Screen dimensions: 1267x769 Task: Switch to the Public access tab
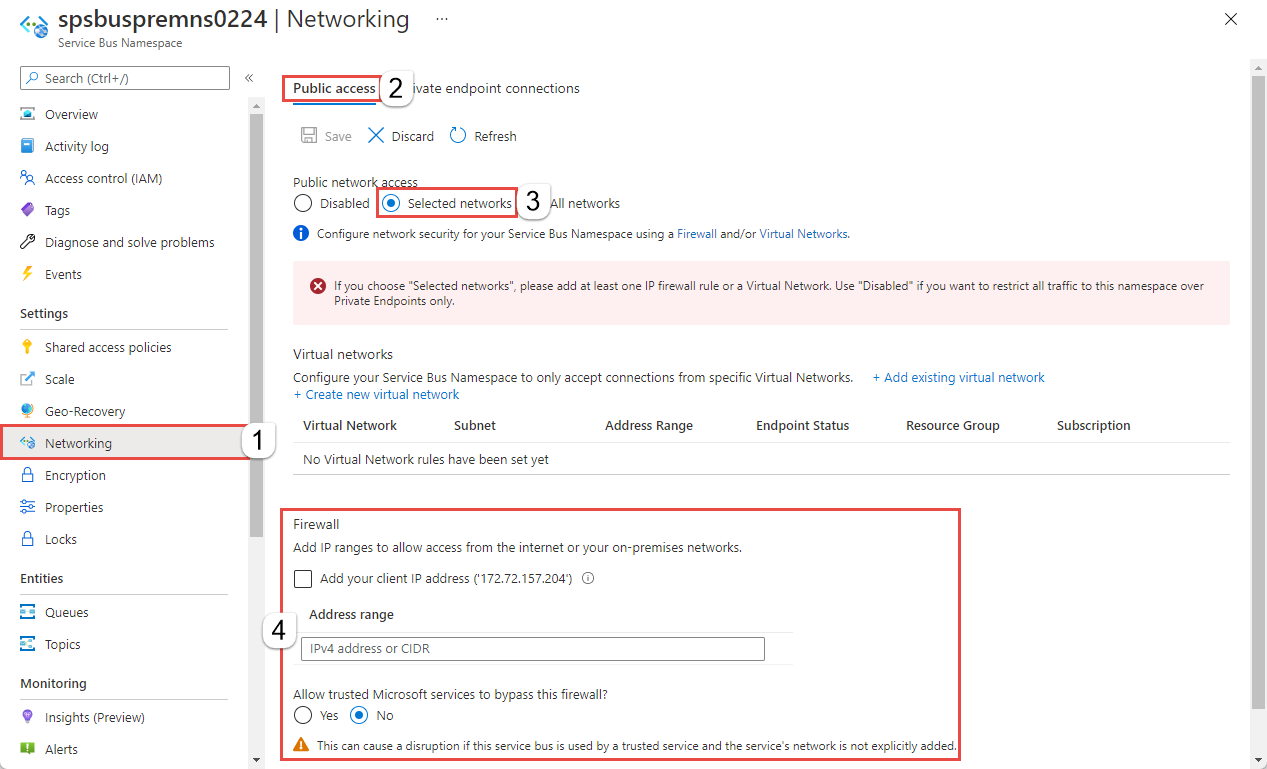click(x=334, y=88)
